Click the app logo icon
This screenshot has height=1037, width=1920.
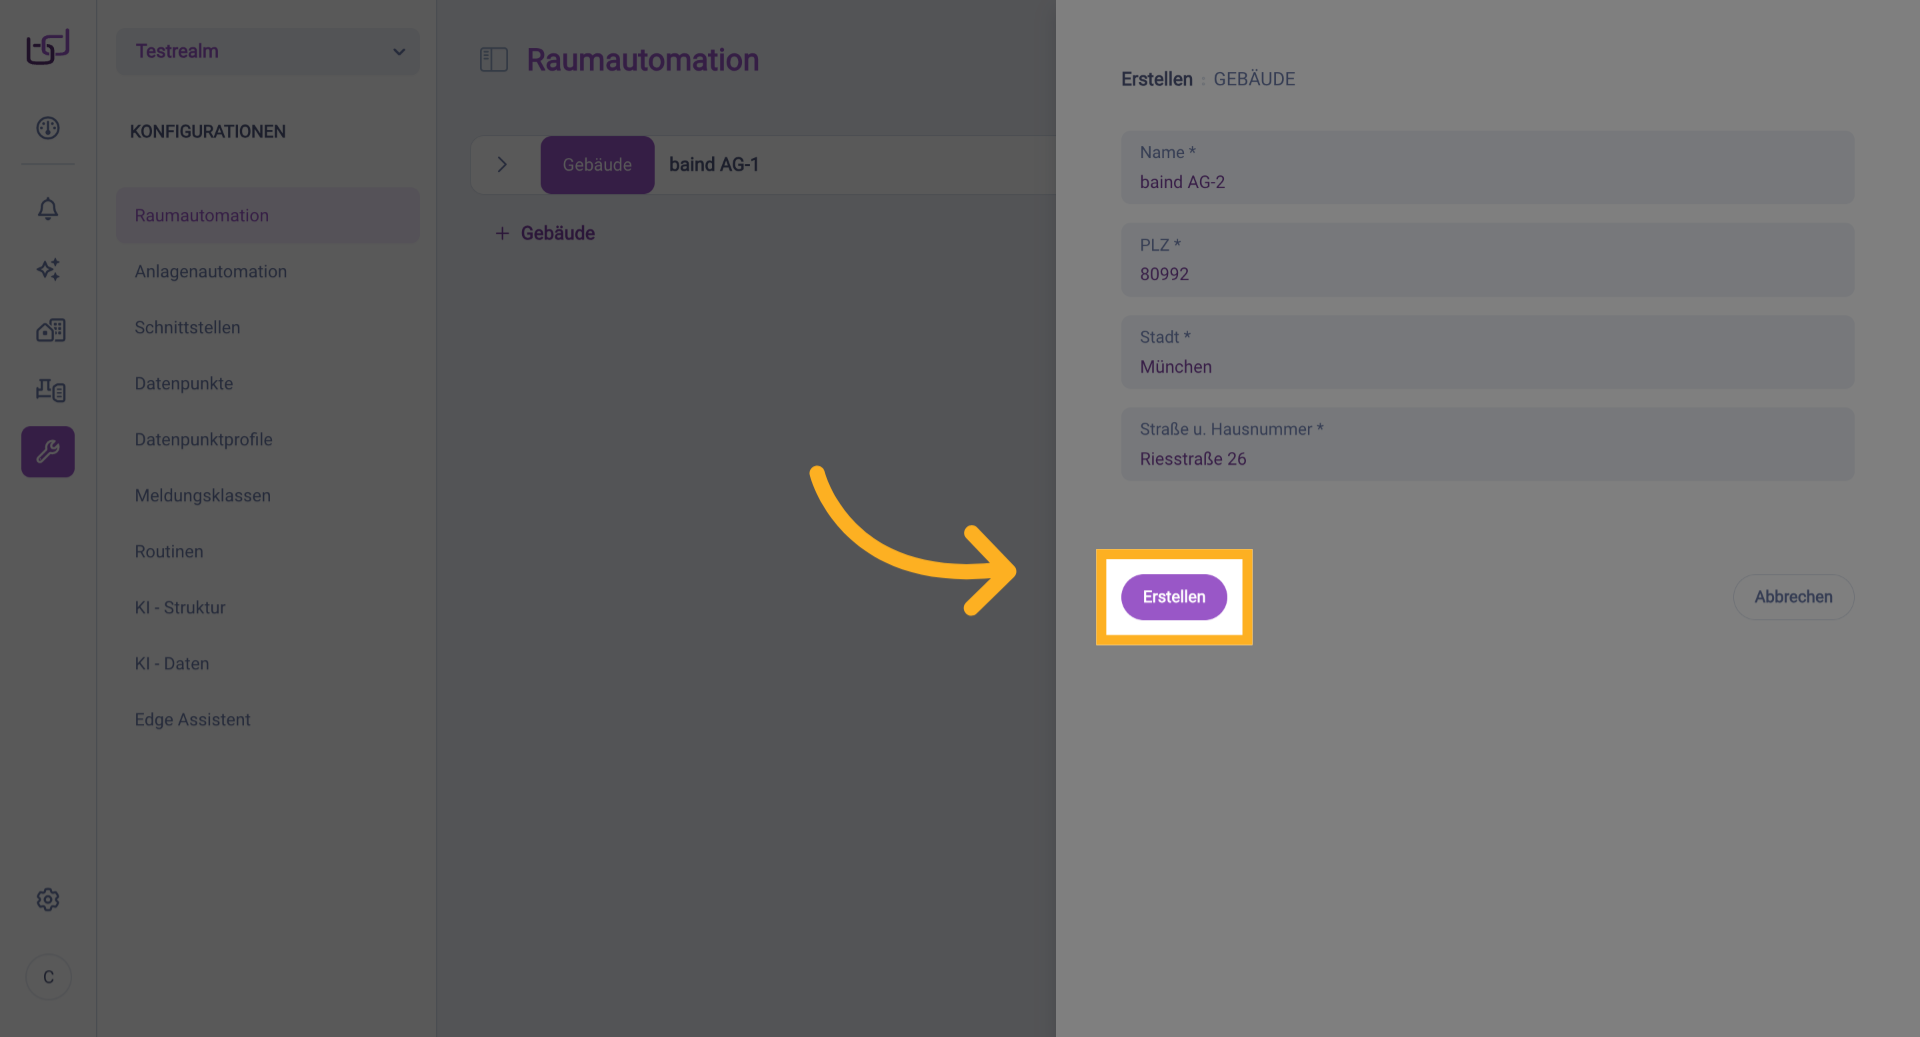click(x=48, y=47)
